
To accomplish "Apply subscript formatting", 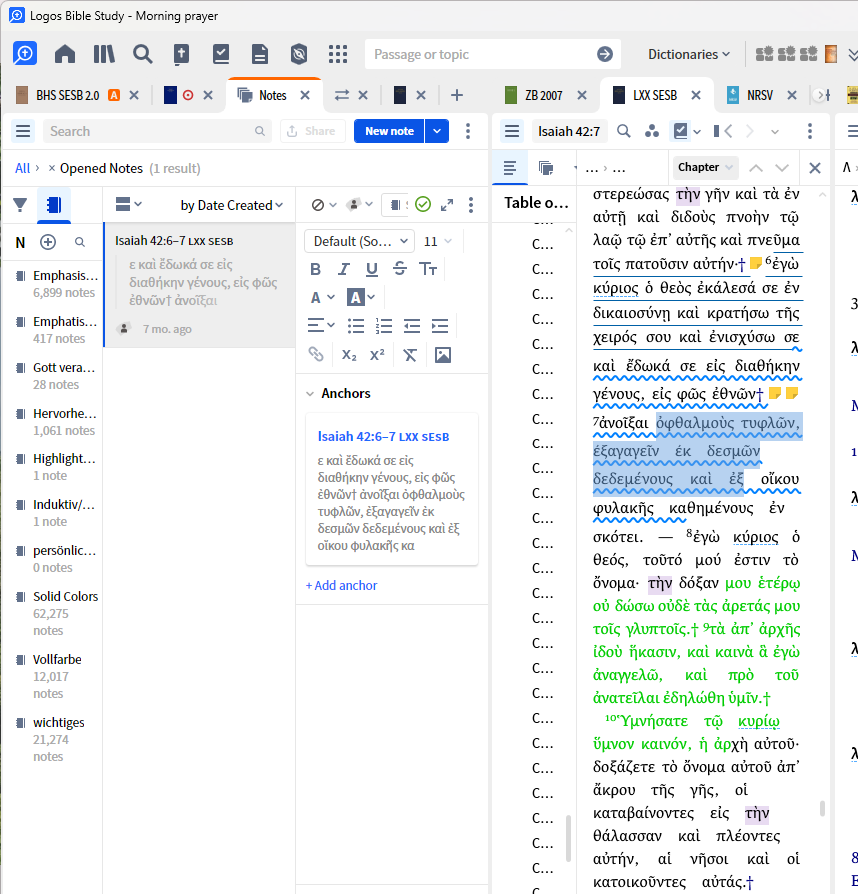I will pyautogui.click(x=349, y=355).
